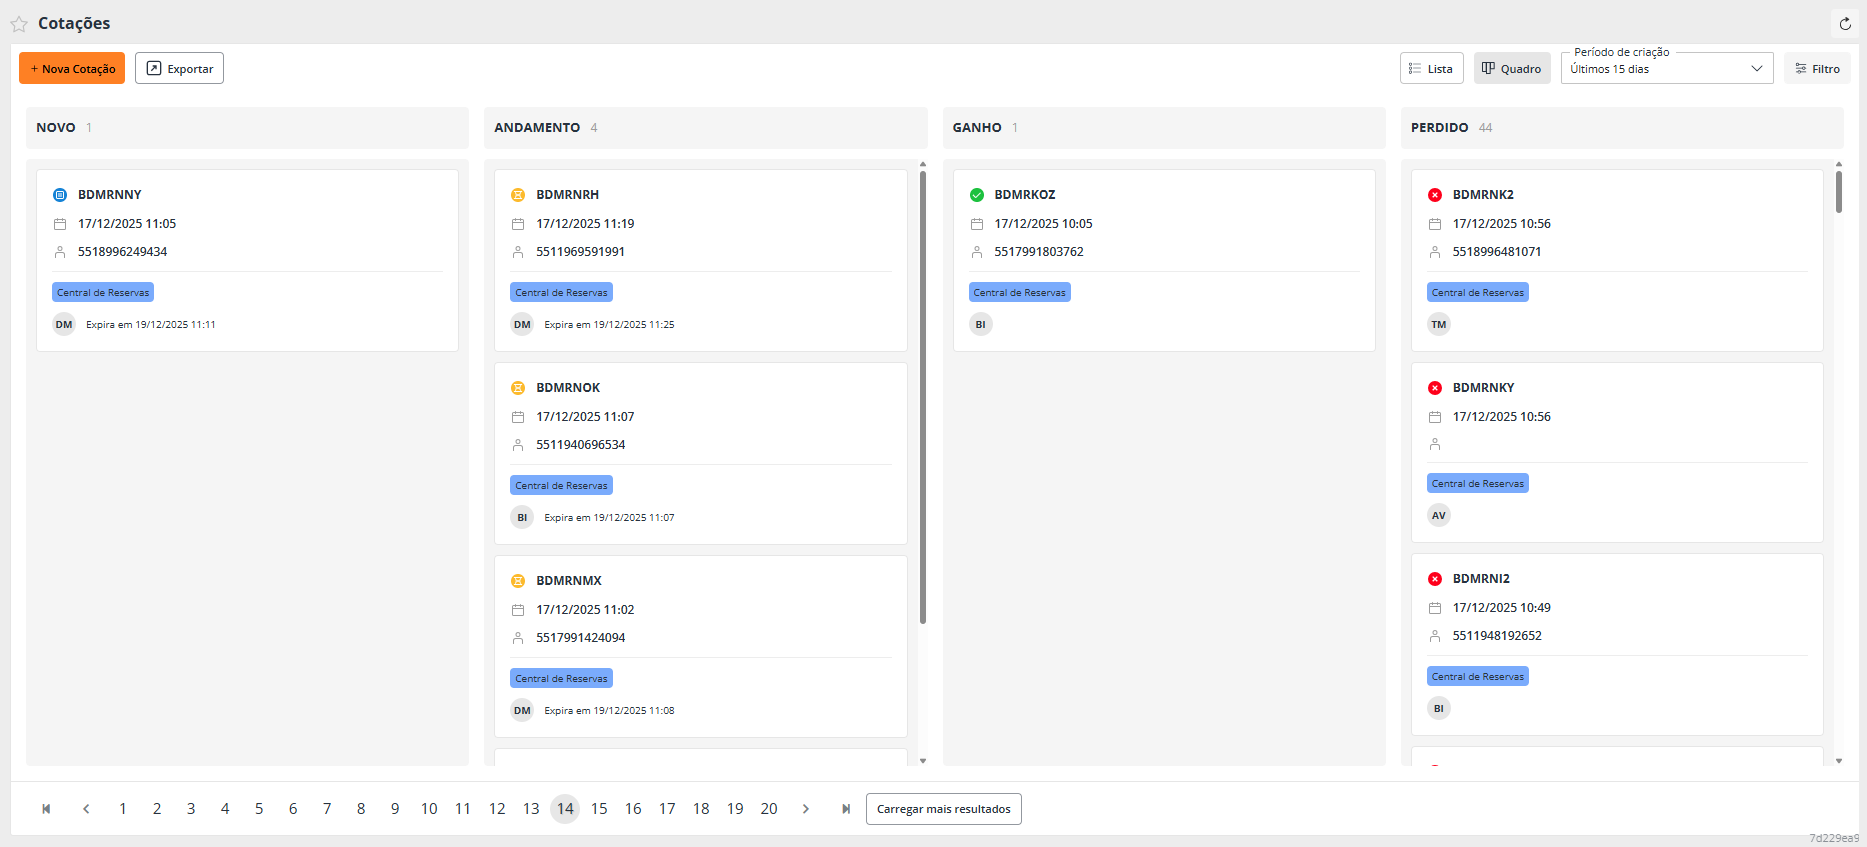Select page 20 in pagination
Screen dimensions: 1867x847
pyautogui.click(x=769, y=809)
